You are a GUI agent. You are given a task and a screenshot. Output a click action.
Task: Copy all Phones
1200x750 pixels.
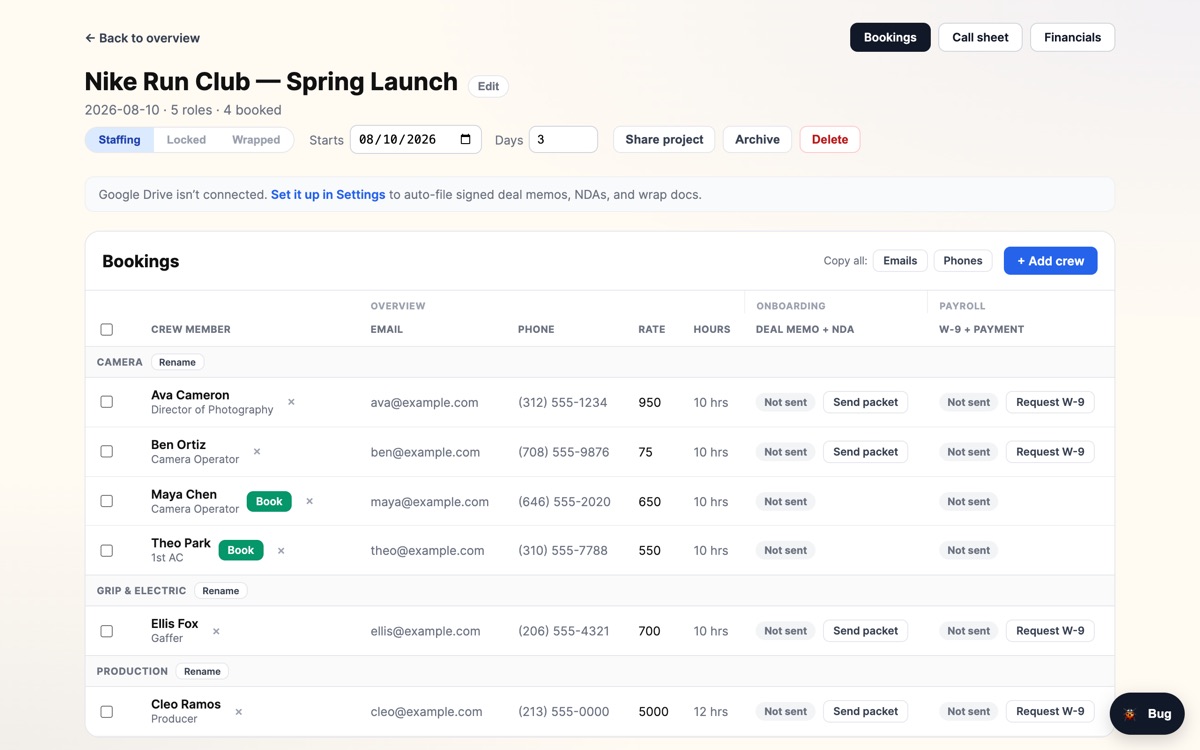[963, 260]
